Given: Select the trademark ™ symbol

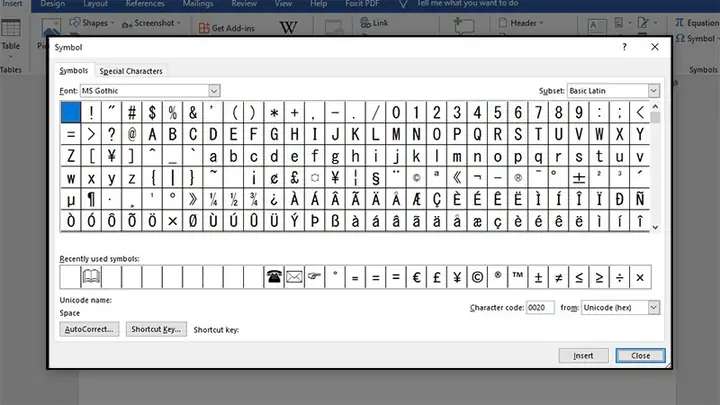Looking at the screenshot, I should coord(518,277).
